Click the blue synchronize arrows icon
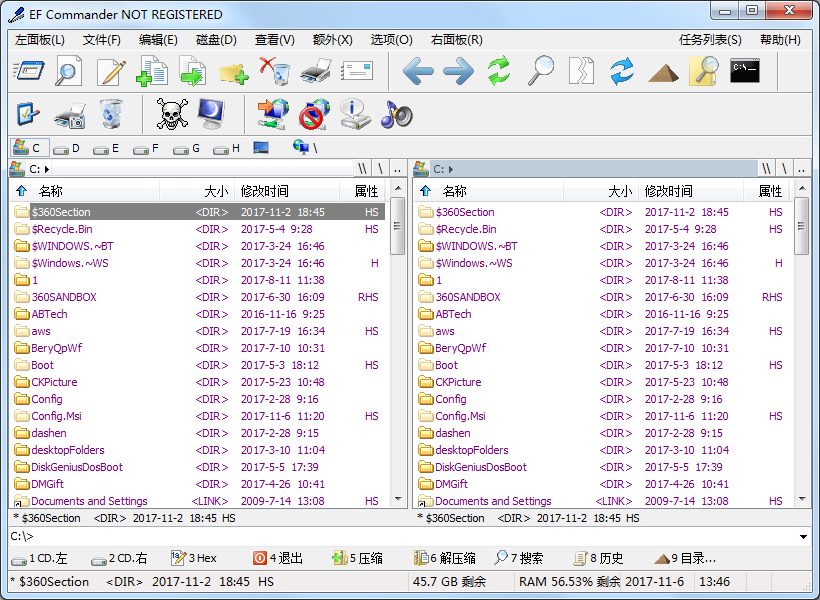The image size is (820, 600). (x=622, y=71)
